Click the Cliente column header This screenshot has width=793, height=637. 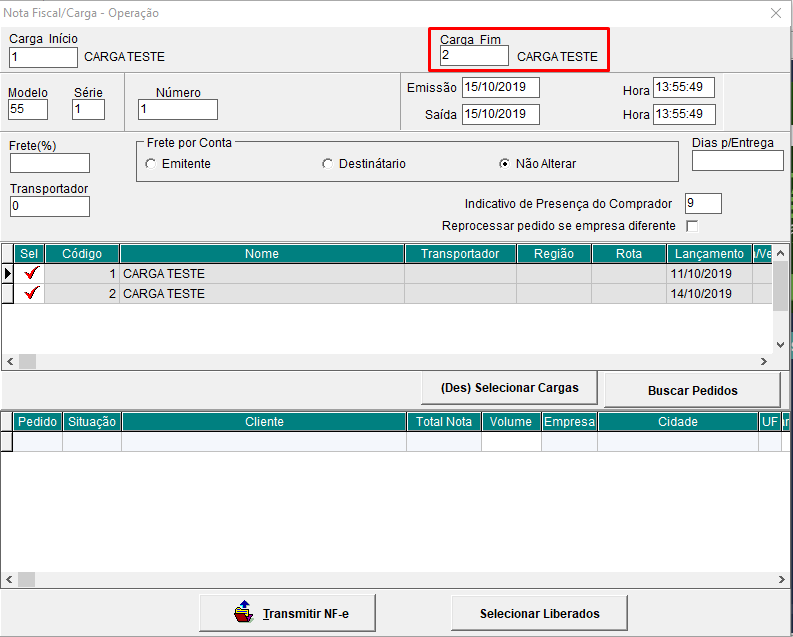(x=264, y=422)
